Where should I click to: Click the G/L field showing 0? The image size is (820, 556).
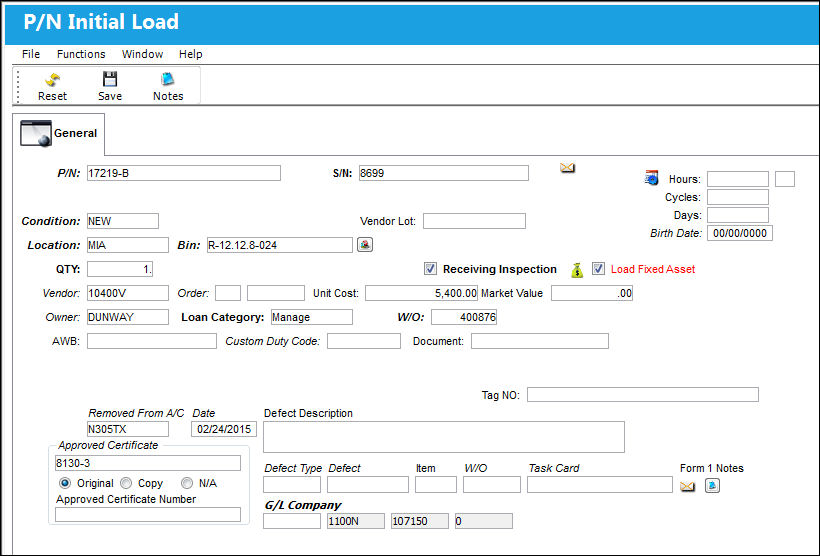[x=484, y=521]
